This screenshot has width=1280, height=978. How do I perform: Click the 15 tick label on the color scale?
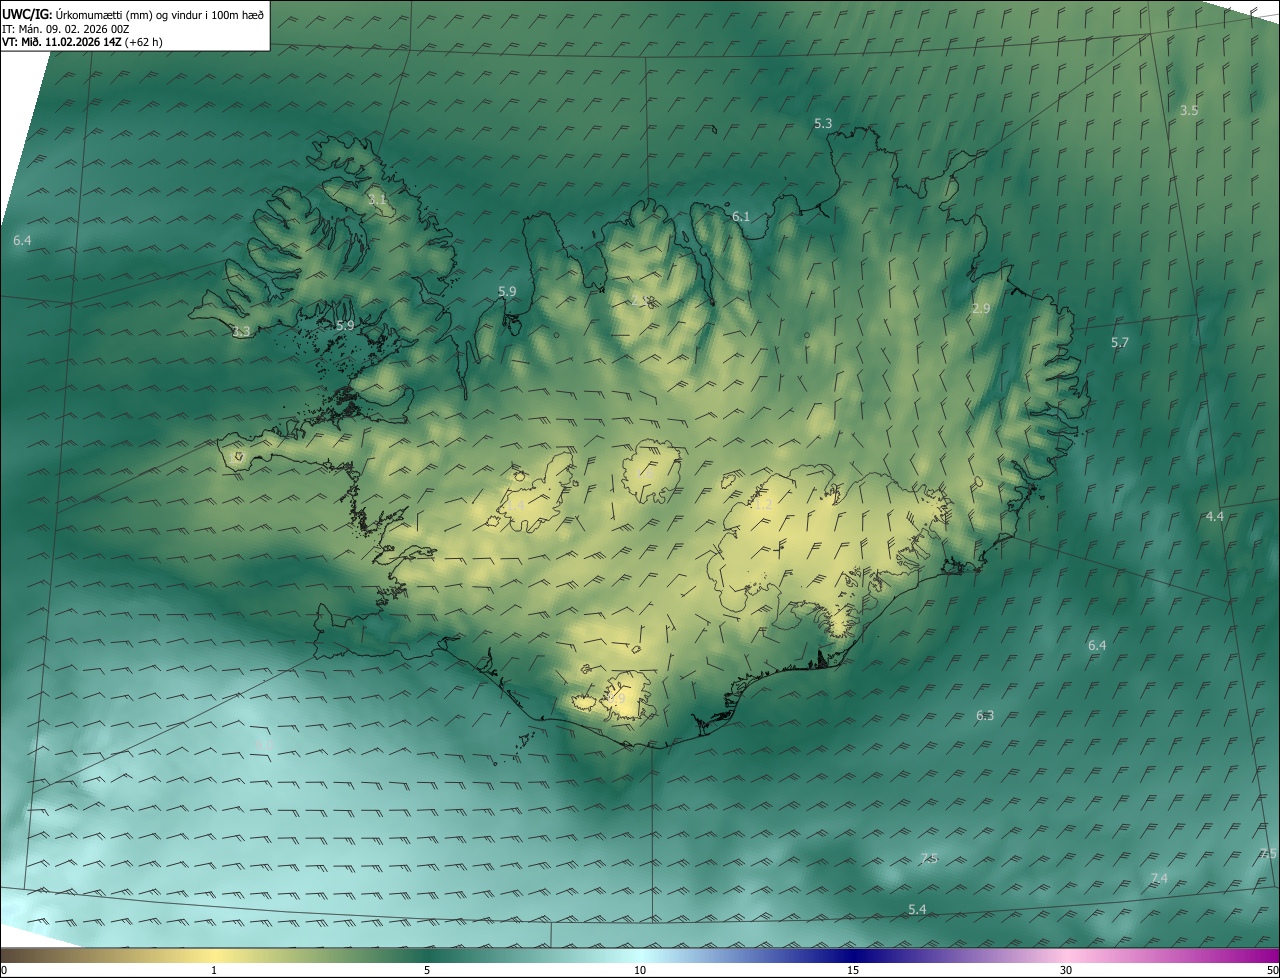point(853,970)
